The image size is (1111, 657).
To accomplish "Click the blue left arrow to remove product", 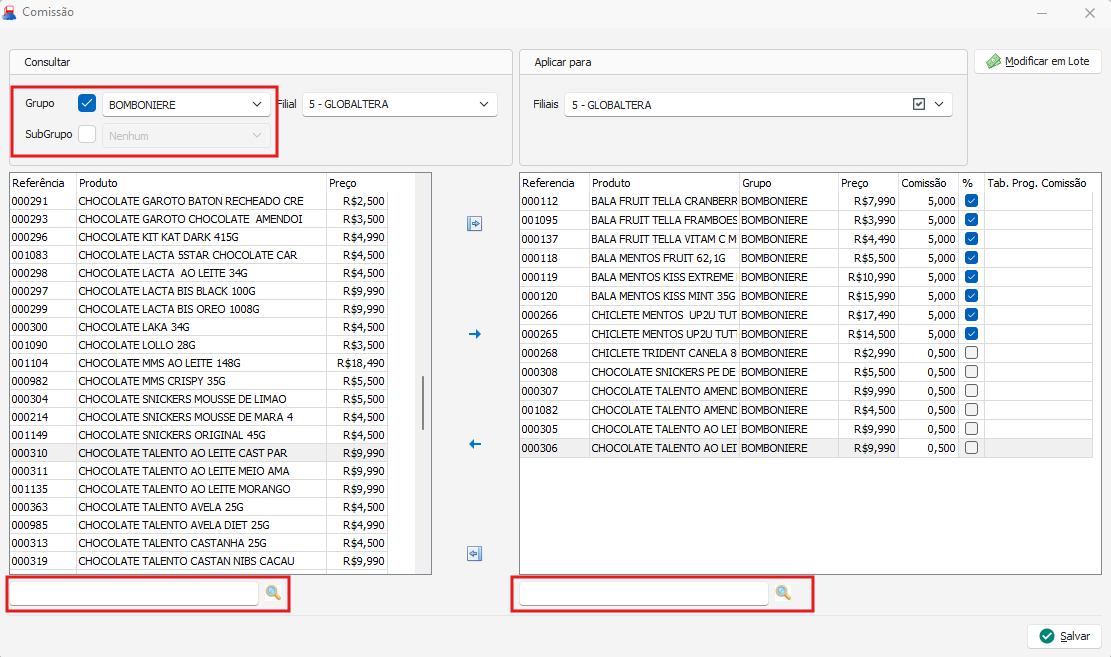I will pos(475,444).
